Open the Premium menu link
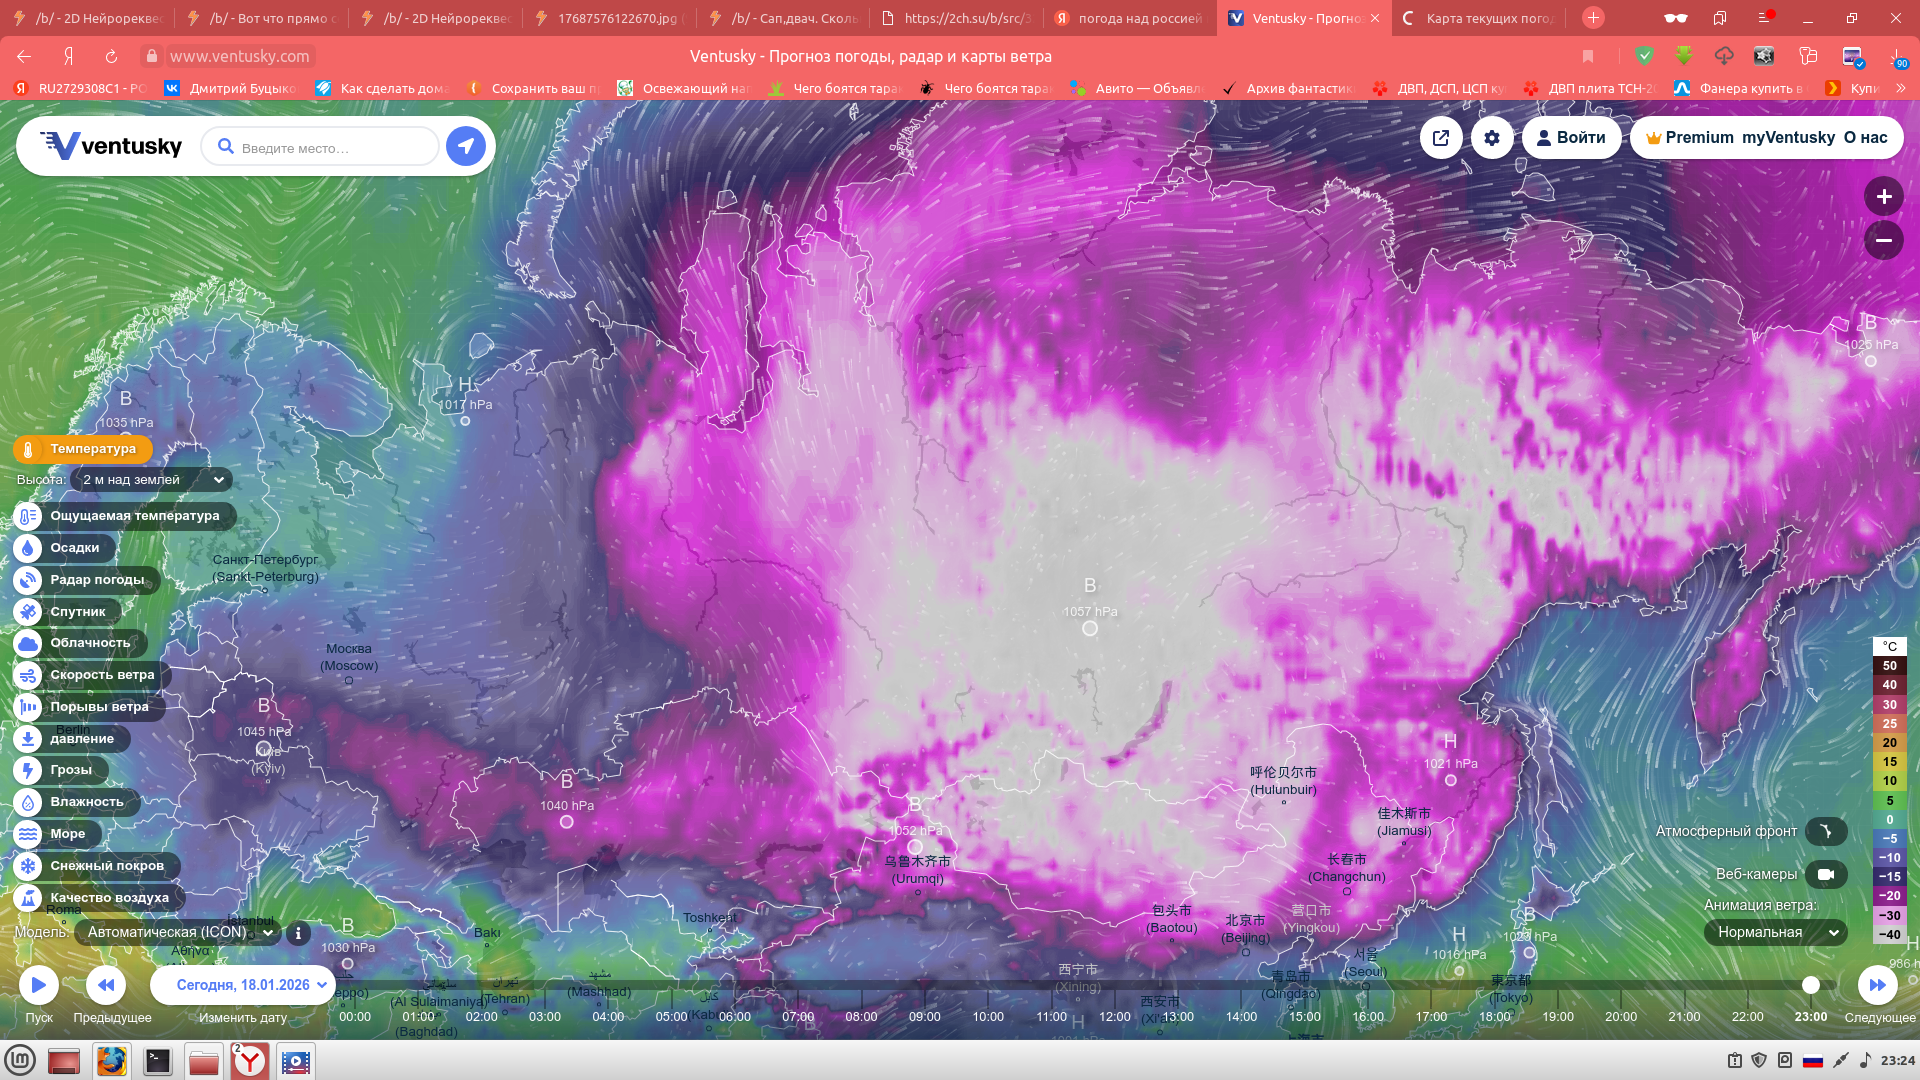 point(1690,138)
